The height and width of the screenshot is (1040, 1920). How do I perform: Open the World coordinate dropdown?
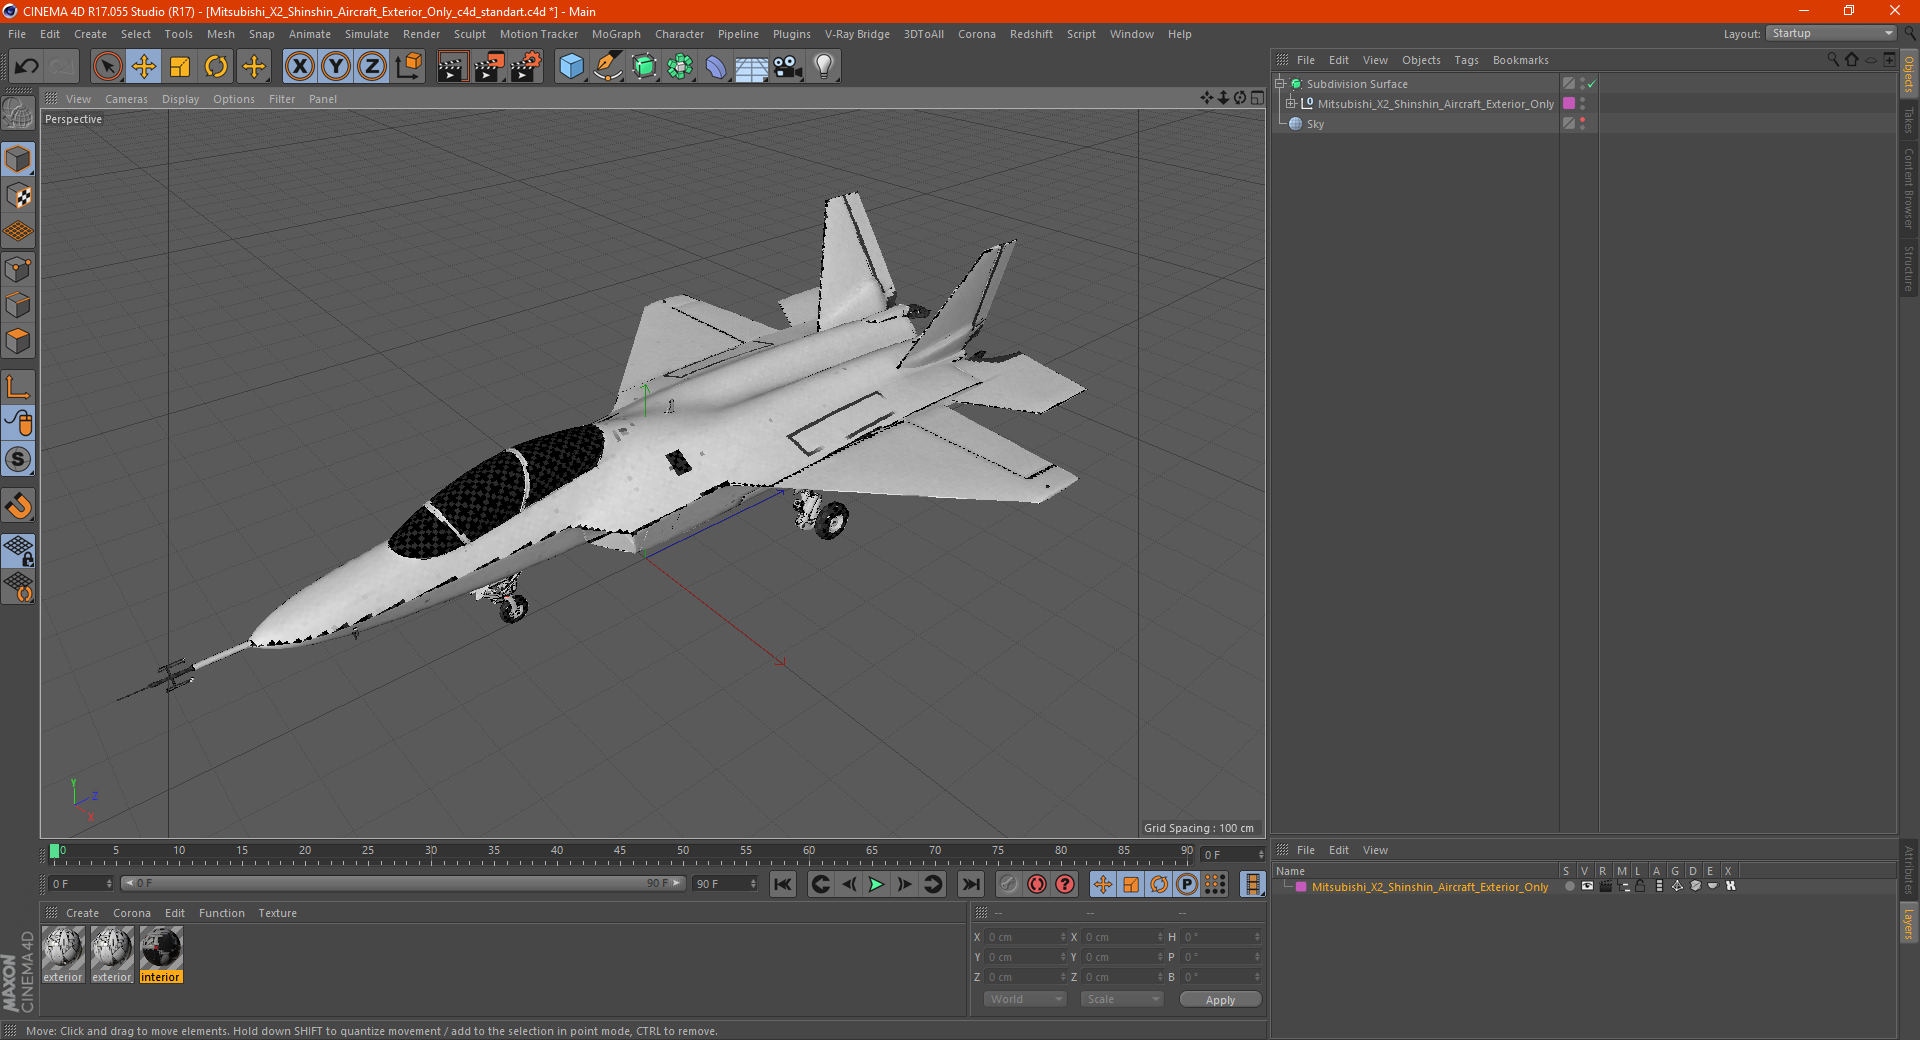1025,999
